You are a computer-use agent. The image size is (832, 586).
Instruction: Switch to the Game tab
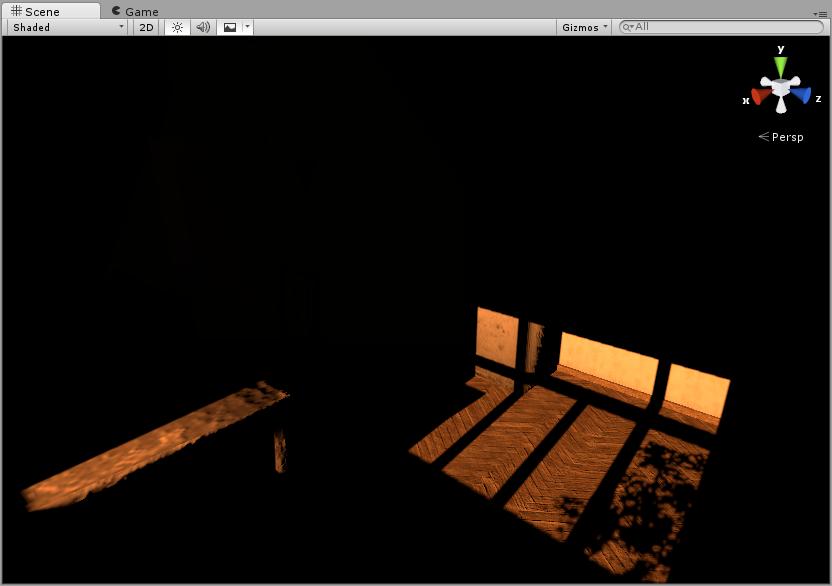135,11
